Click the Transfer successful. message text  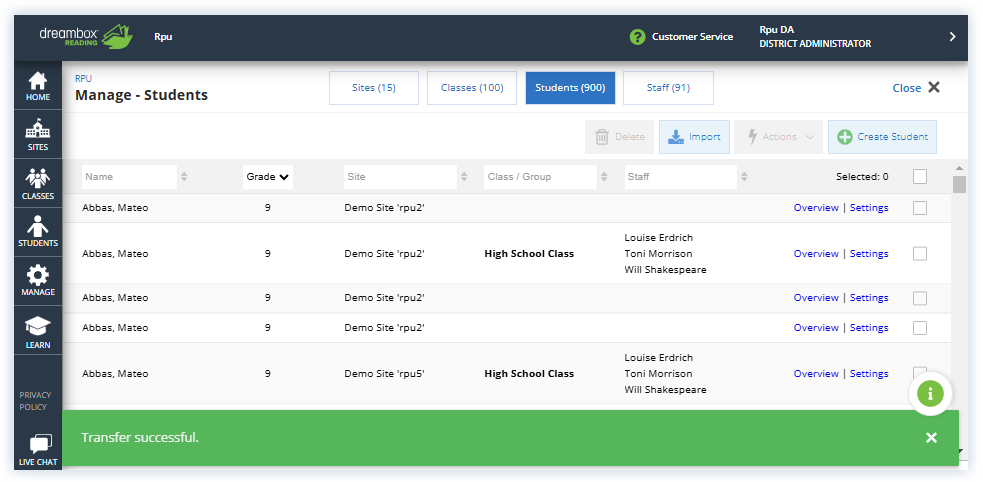(x=140, y=437)
